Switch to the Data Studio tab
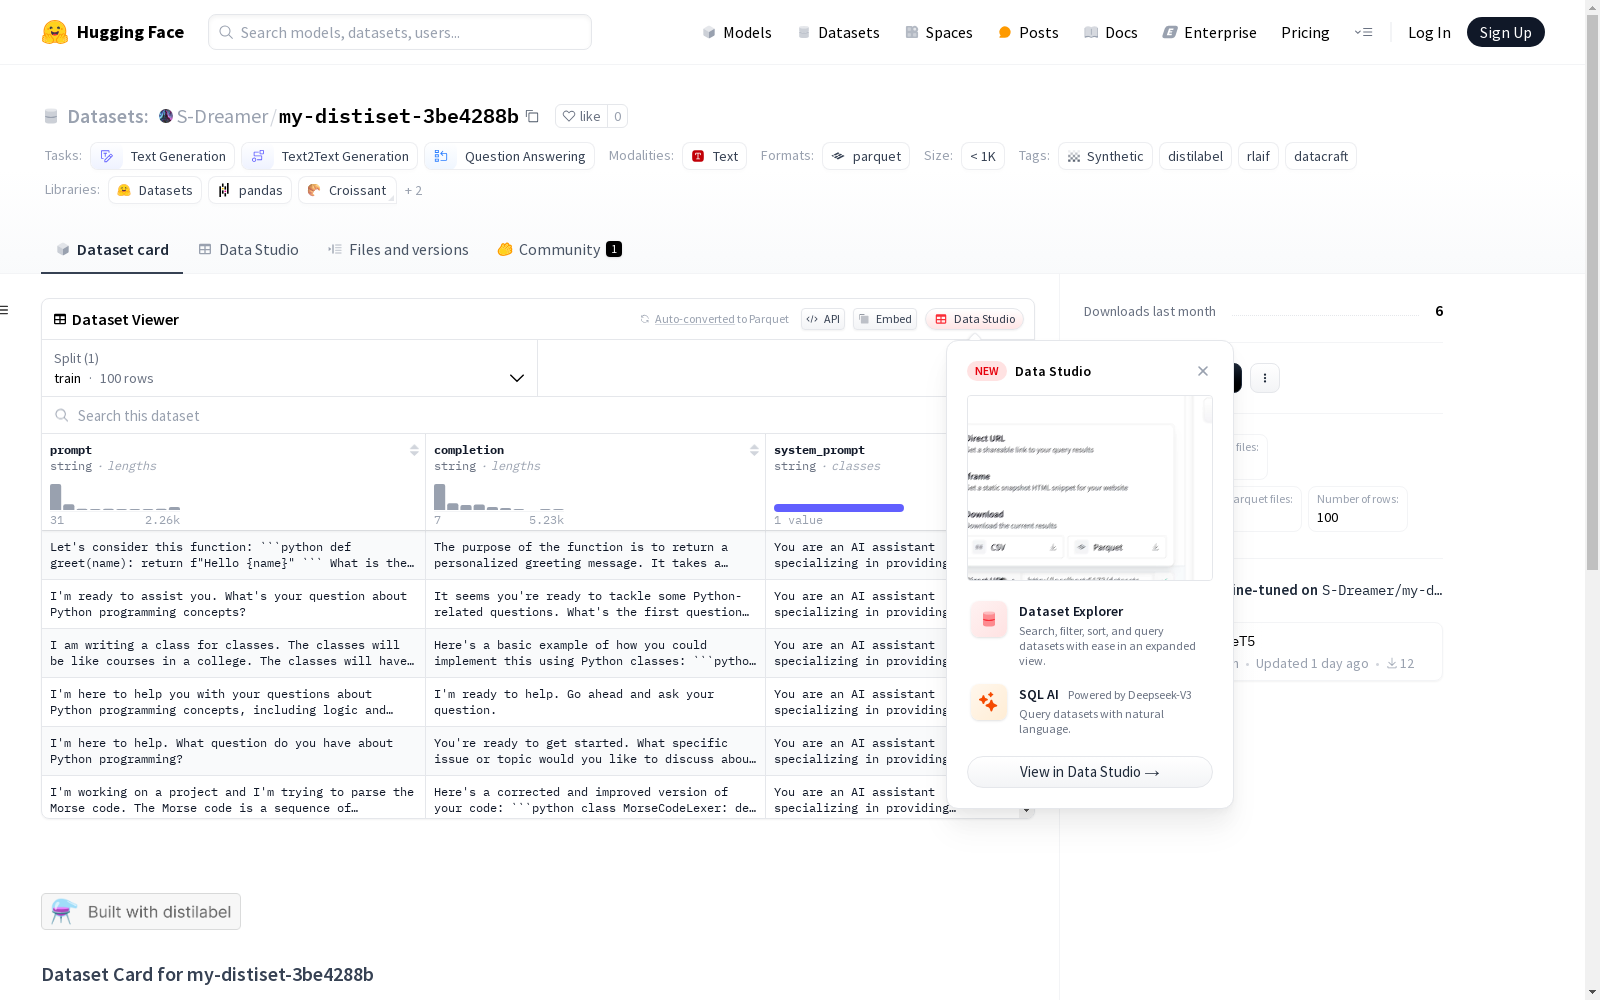Image resolution: width=1600 pixels, height=1000 pixels. tap(248, 249)
